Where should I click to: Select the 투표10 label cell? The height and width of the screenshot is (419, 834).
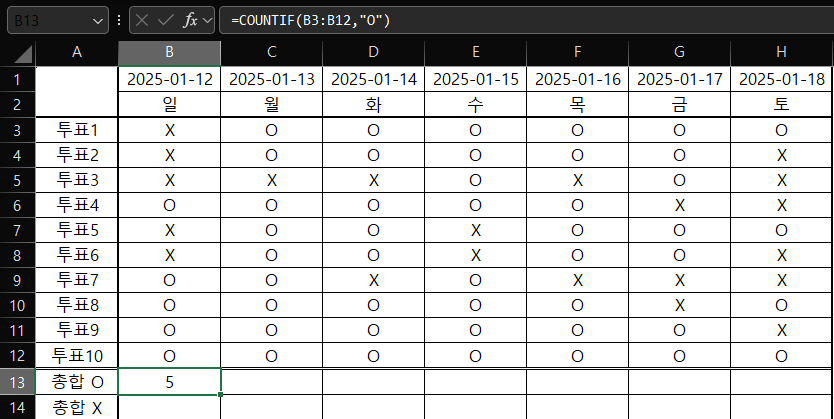(77, 355)
